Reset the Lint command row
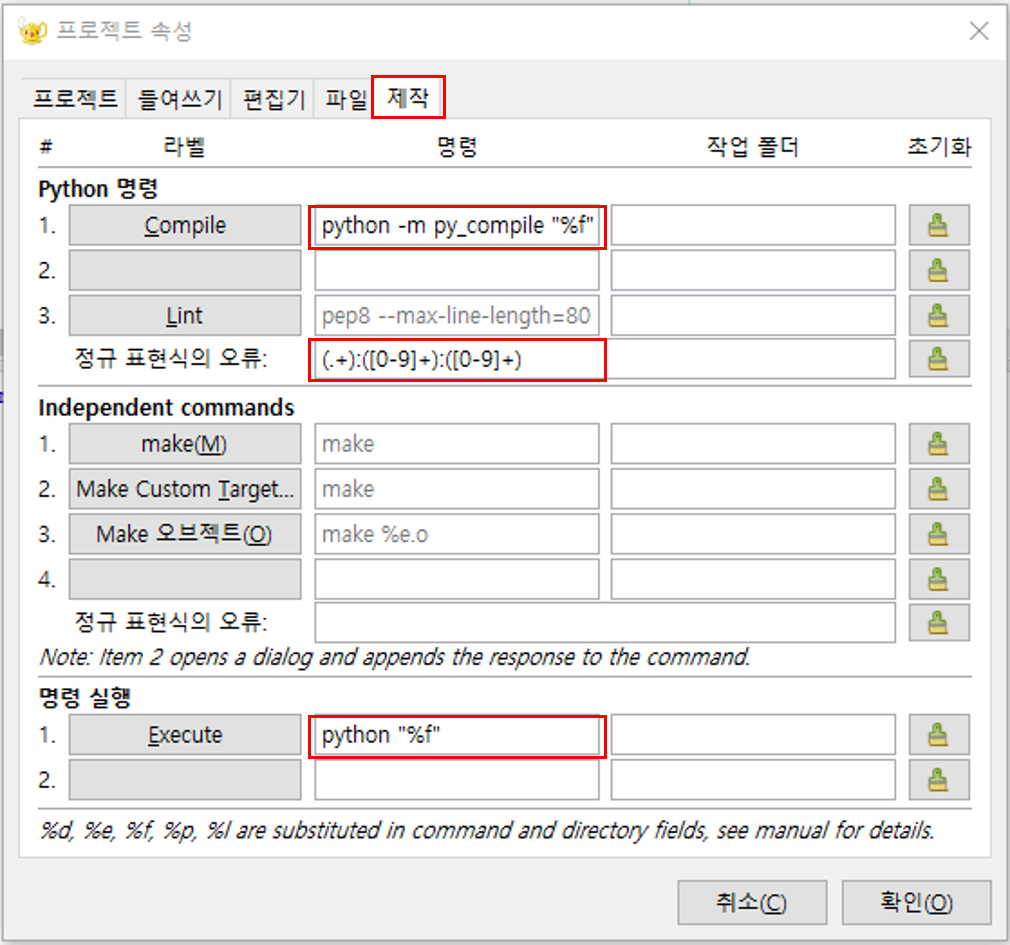 click(x=939, y=316)
